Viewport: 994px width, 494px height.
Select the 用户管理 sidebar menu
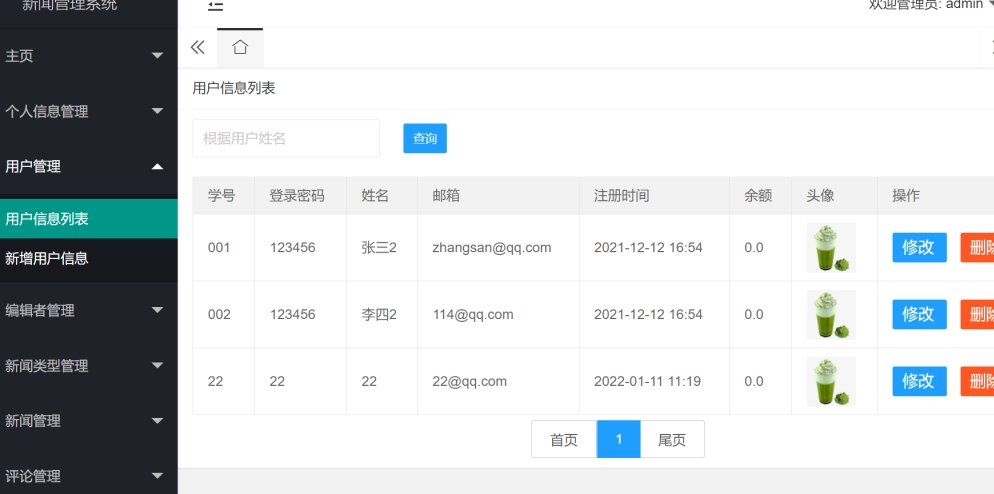click(x=89, y=167)
